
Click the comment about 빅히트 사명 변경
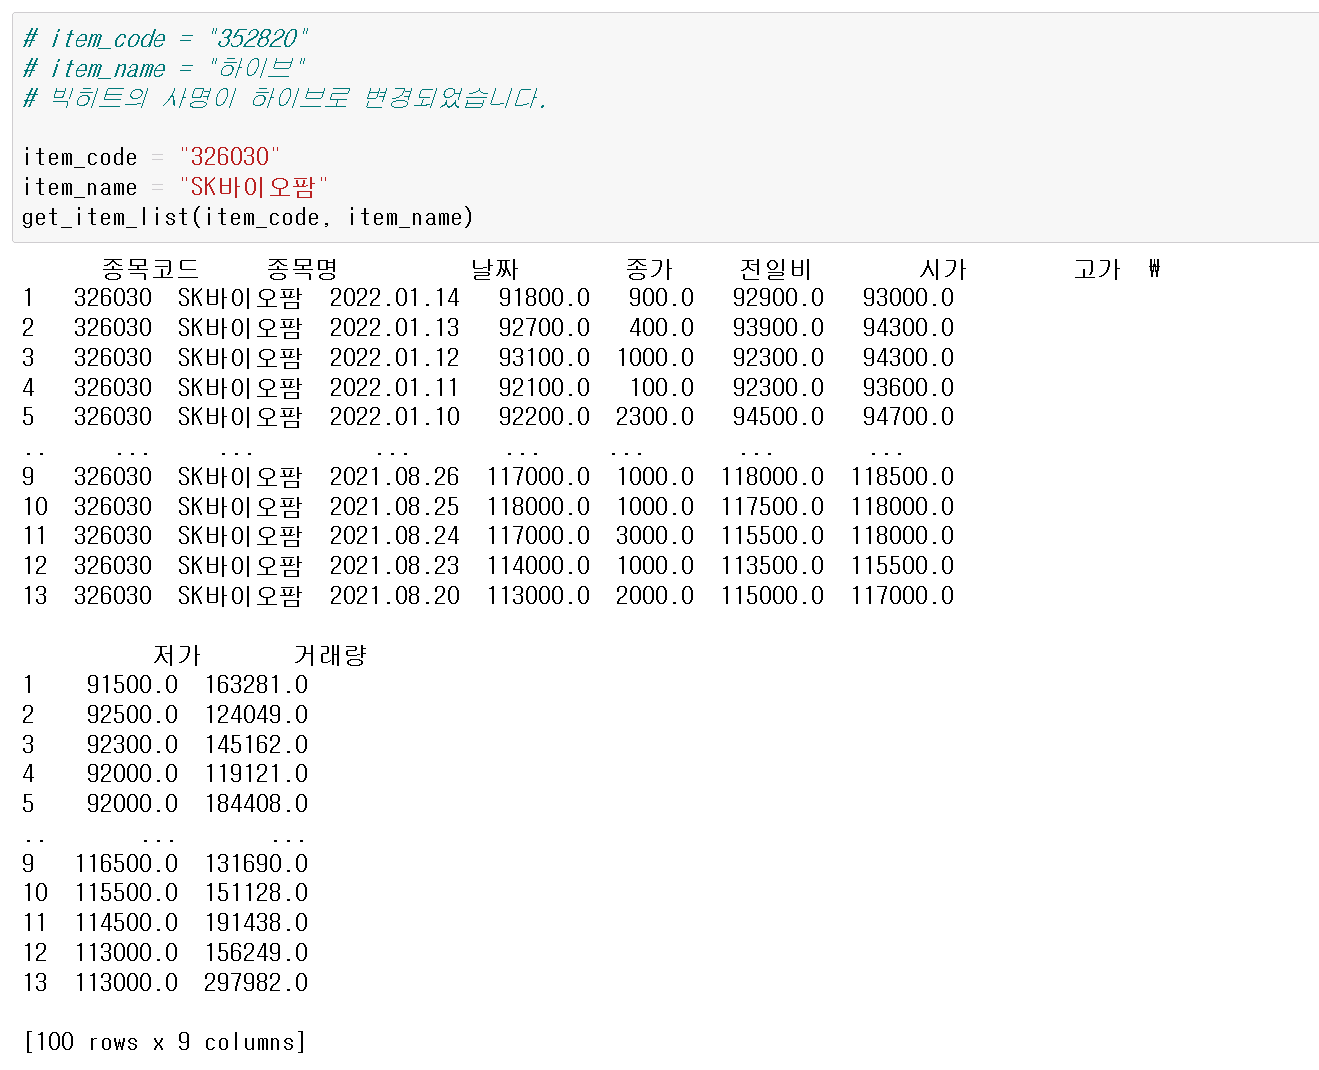(285, 98)
